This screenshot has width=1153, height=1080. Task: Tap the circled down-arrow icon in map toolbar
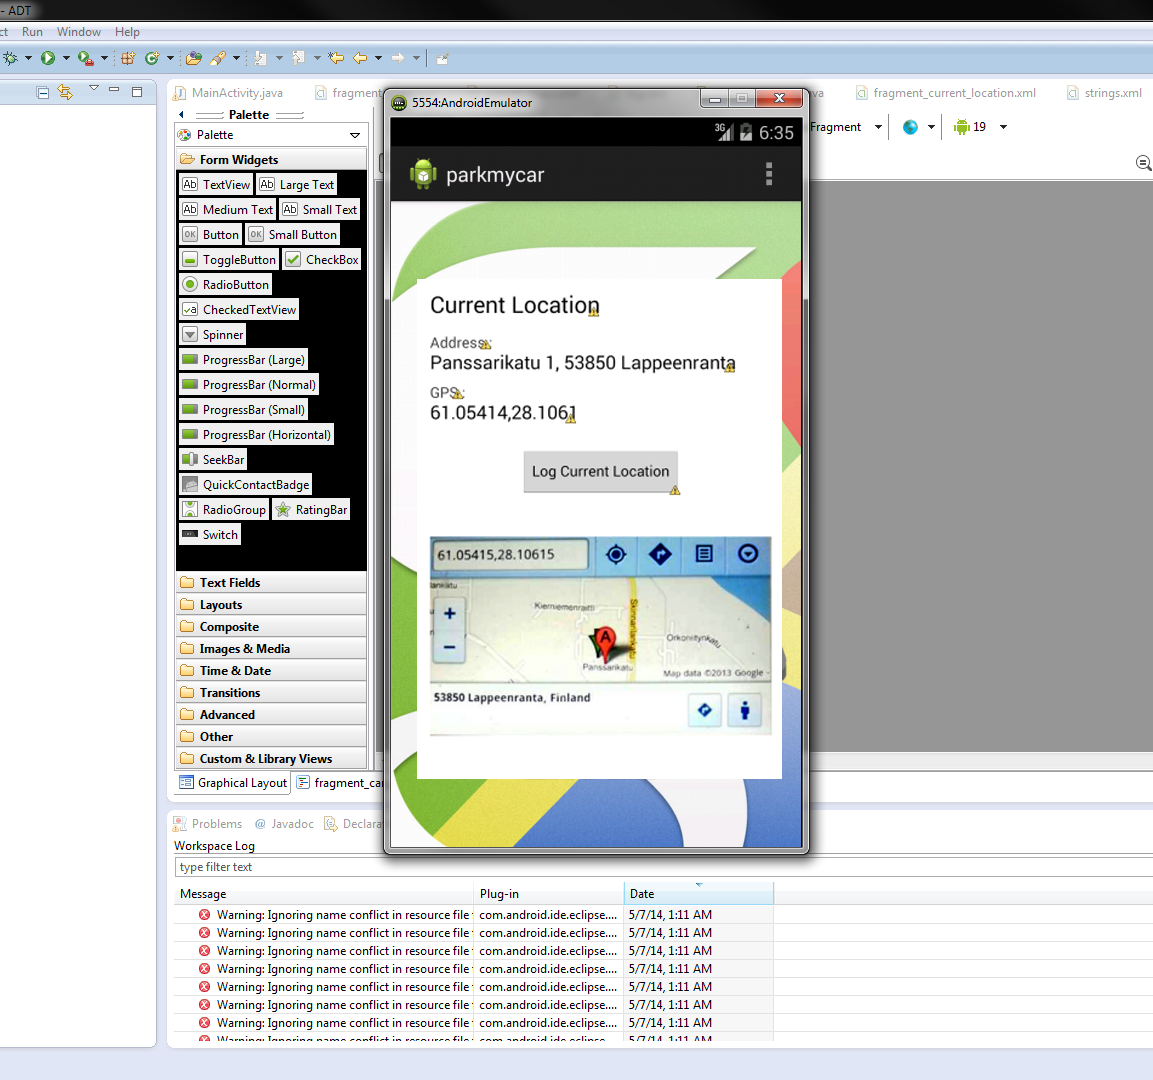click(x=748, y=554)
